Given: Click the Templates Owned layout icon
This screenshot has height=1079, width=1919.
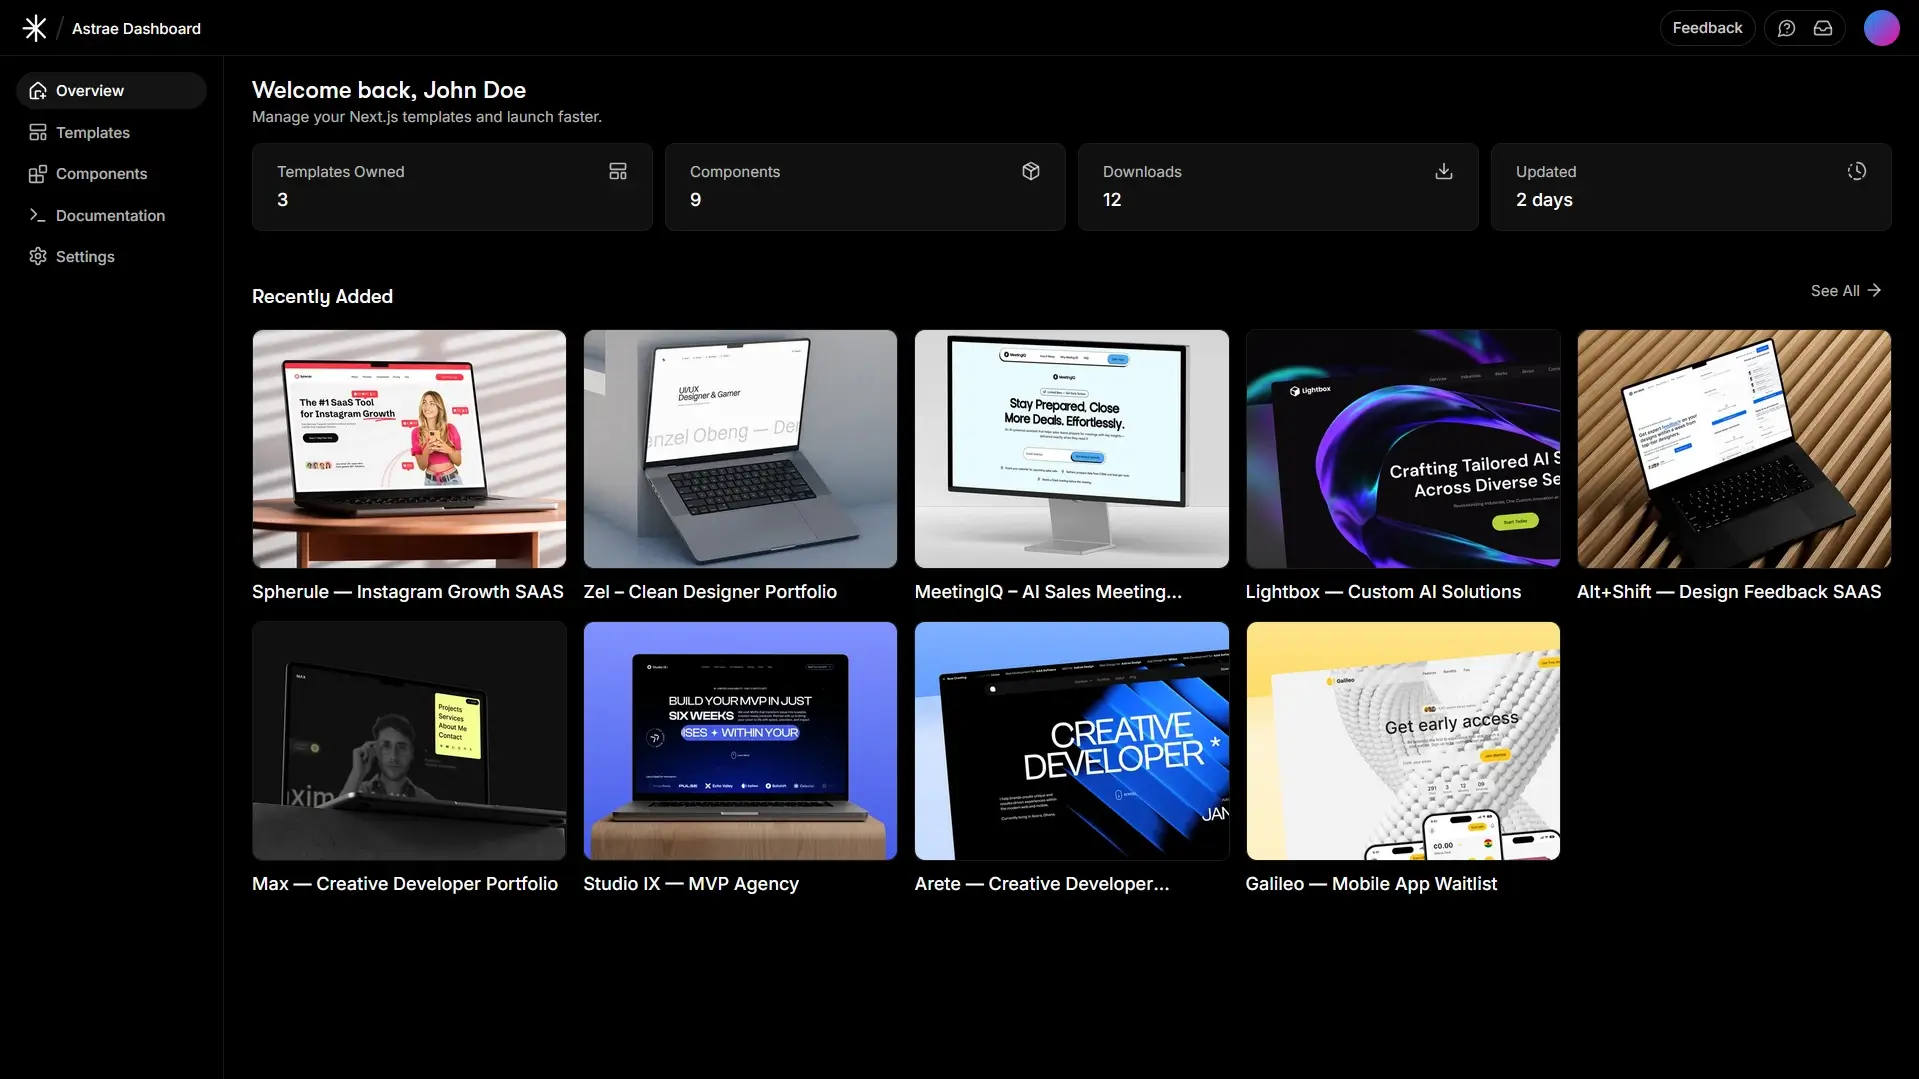Looking at the screenshot, I should [618, 172].
